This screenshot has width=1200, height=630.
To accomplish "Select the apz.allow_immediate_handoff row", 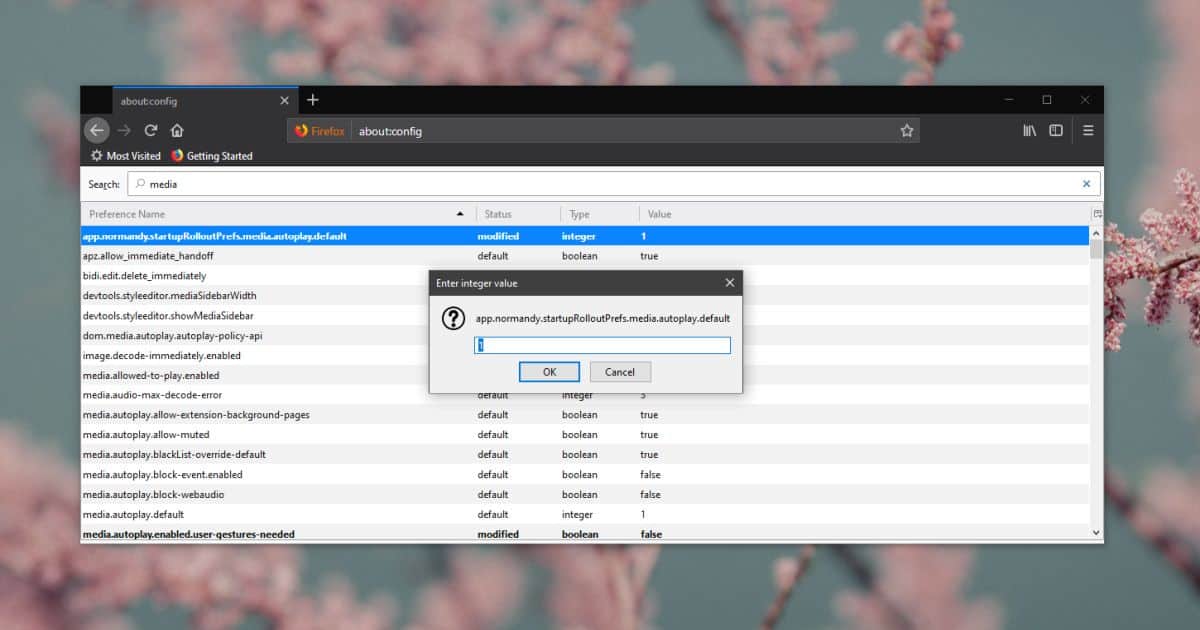I will [585, 256].
